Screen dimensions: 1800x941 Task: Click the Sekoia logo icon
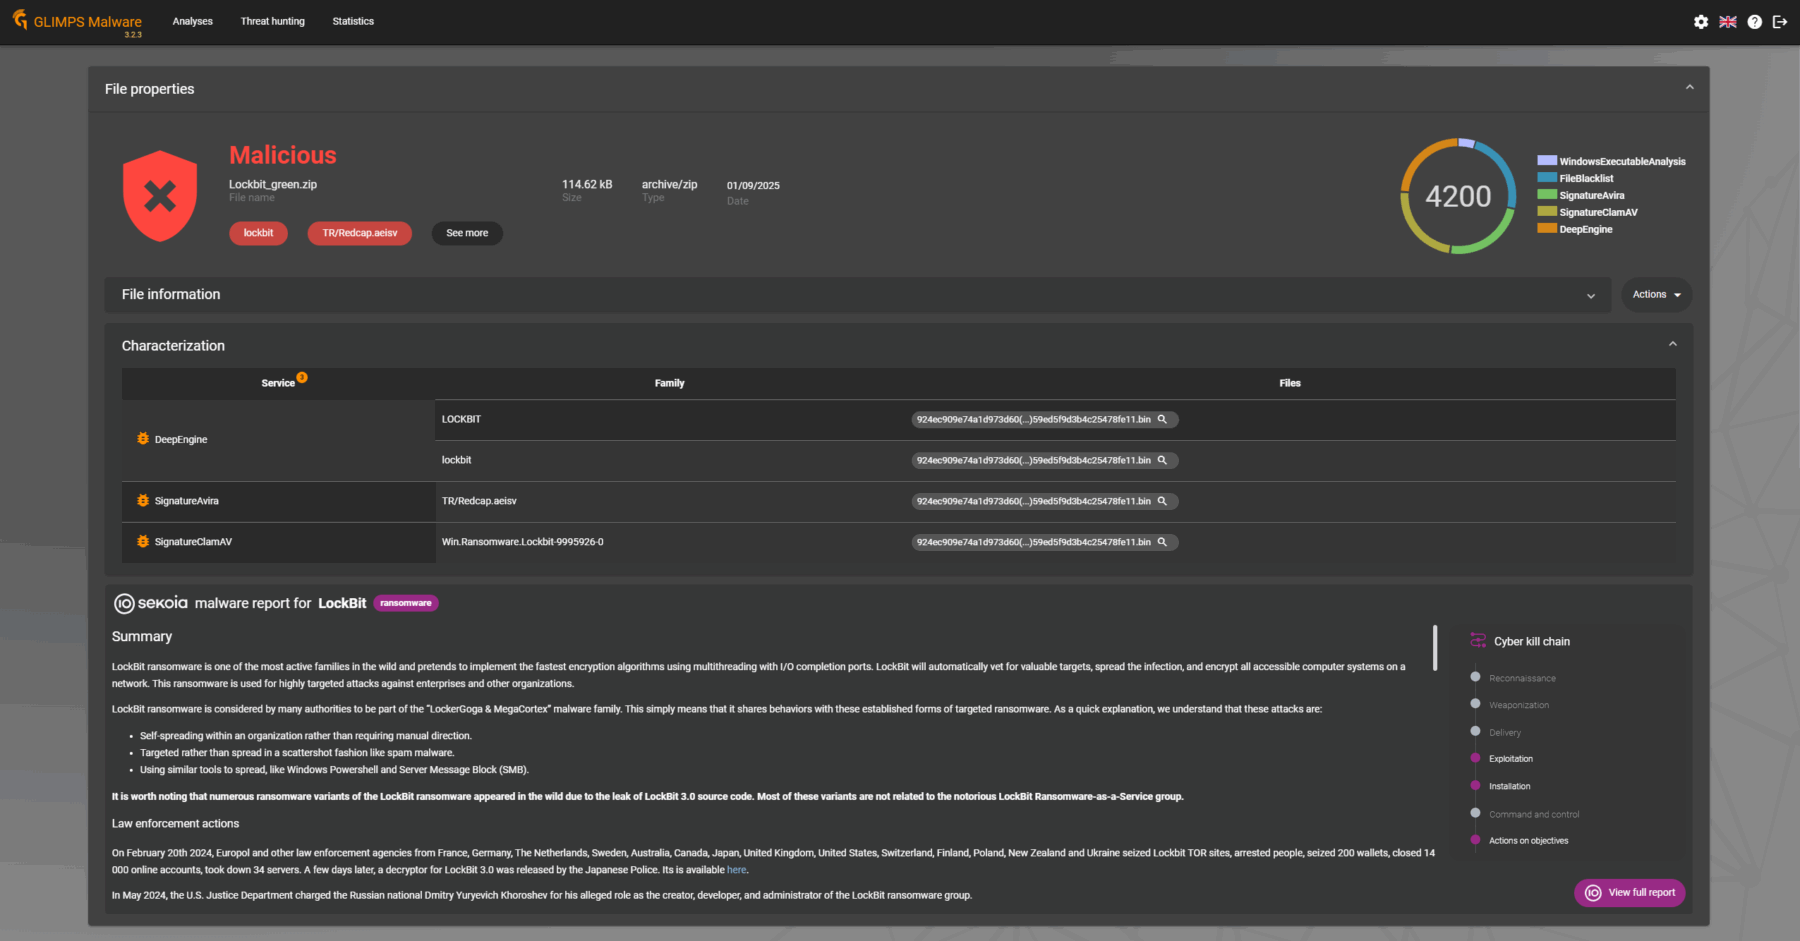tap(124, 603)
